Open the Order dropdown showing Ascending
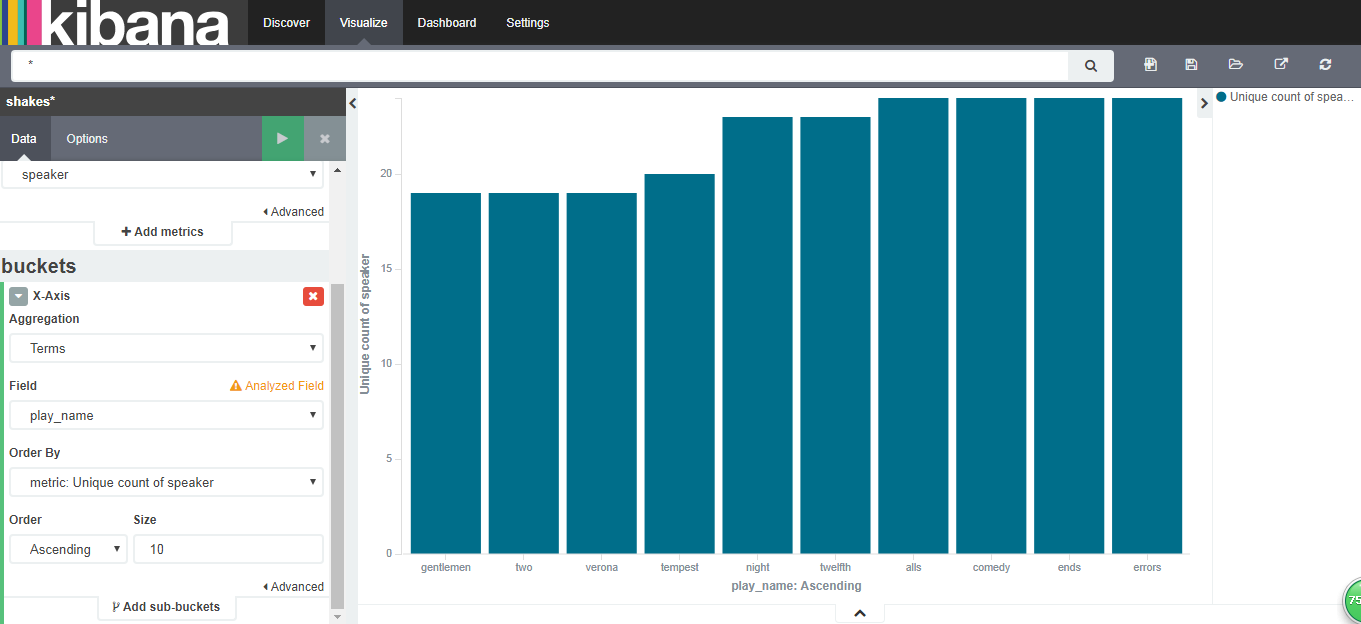 click(68, 549)
